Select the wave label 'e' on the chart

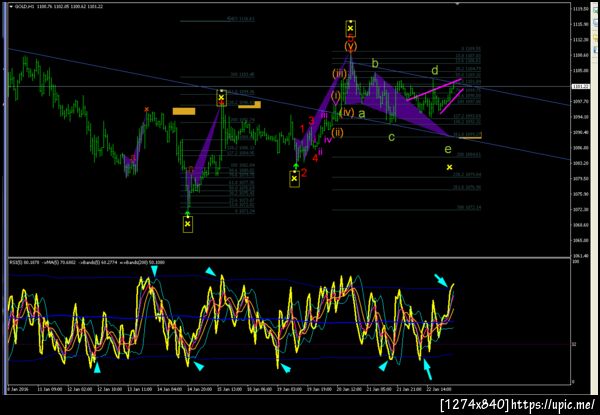[448, 150]
